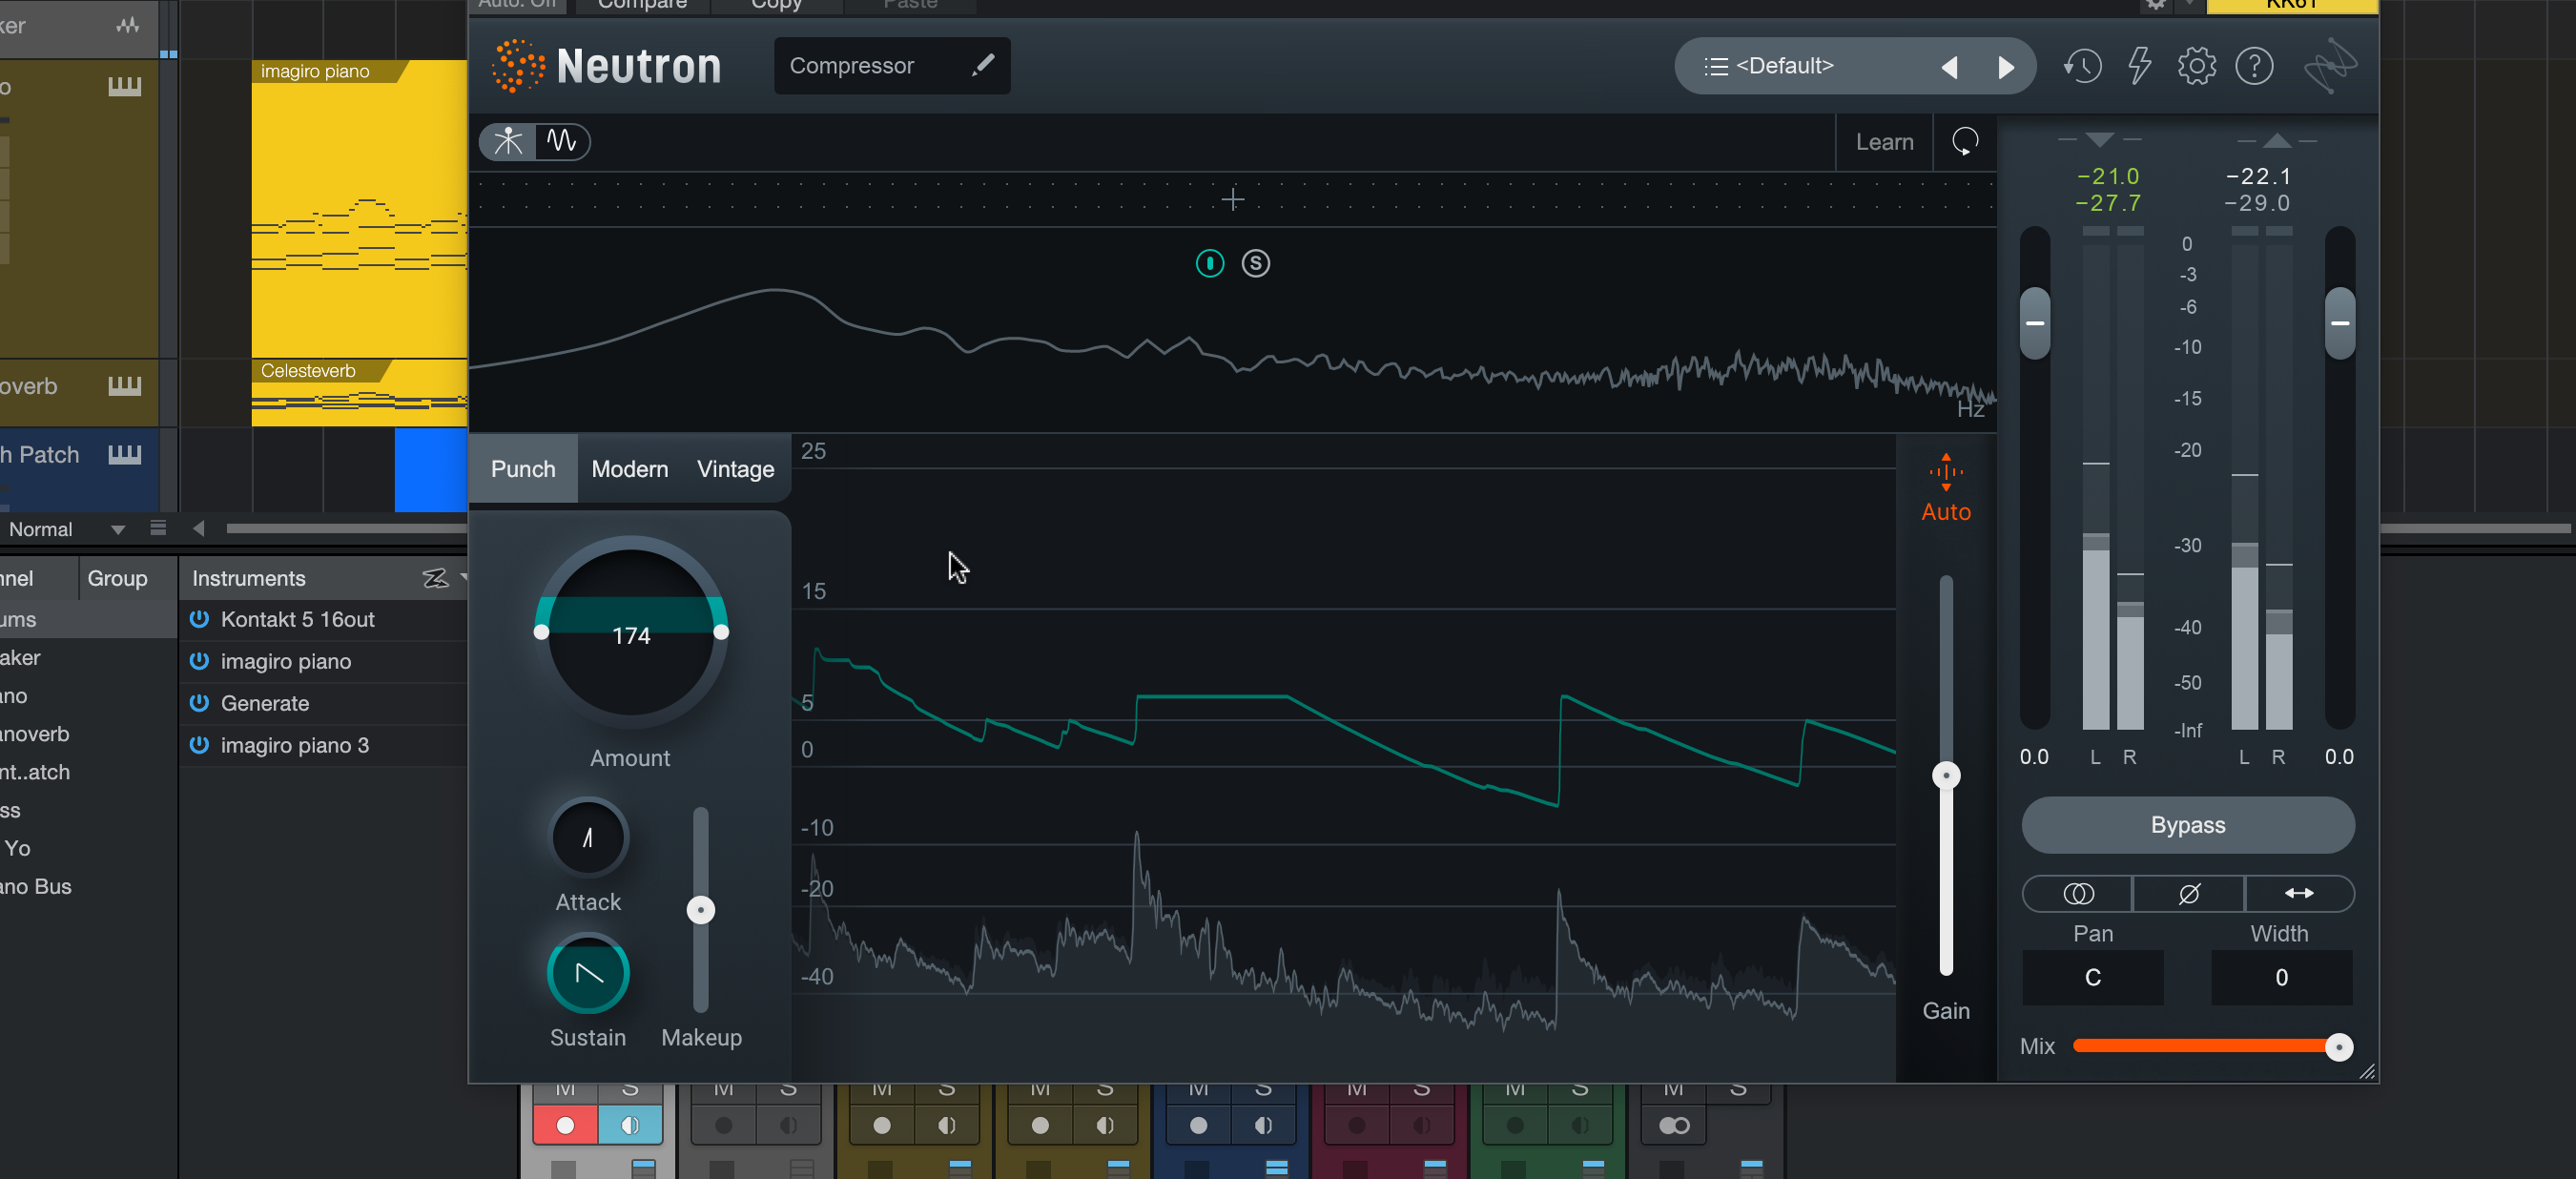Select the Modern compressor mode
This screenshot has width=2576, height=1179.
tap(629, 469)
